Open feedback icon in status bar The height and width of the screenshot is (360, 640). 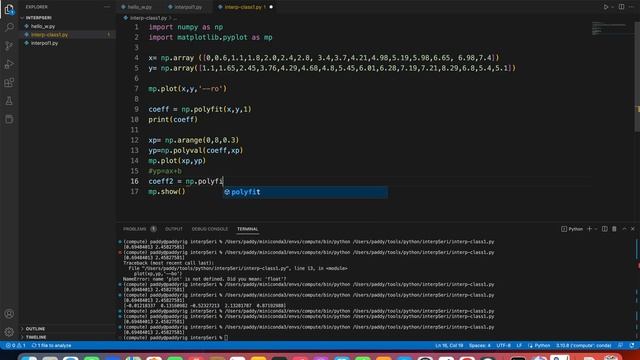coord(620,345)
